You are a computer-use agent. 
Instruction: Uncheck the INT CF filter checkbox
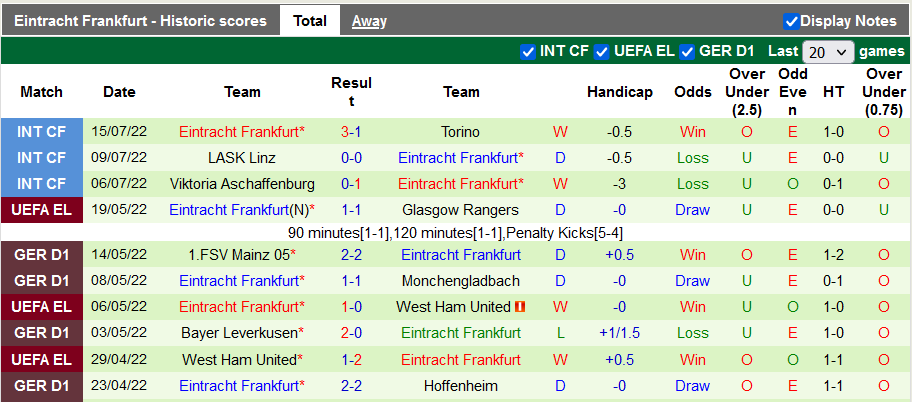pyautogui.click(x=528, y=52)
